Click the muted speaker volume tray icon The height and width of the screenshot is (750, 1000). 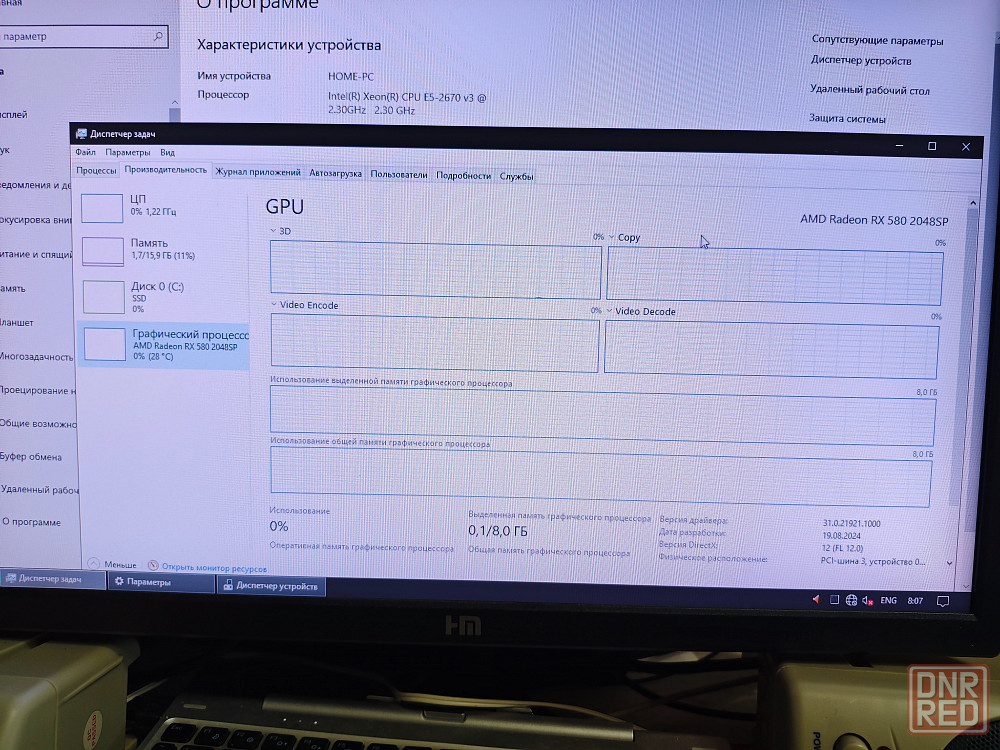(x=867, y=600)
